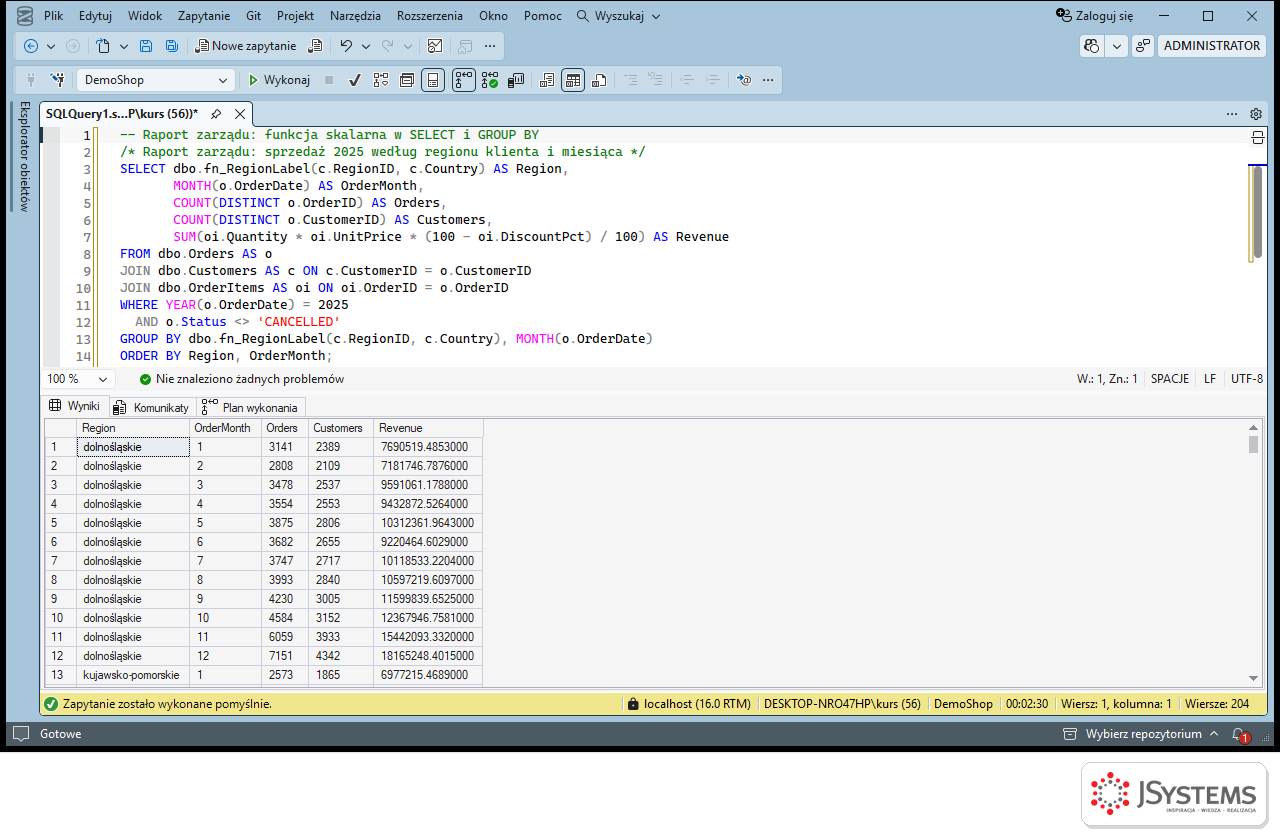Click the code editor vertical scrollbar

(x=1257, y=214)
